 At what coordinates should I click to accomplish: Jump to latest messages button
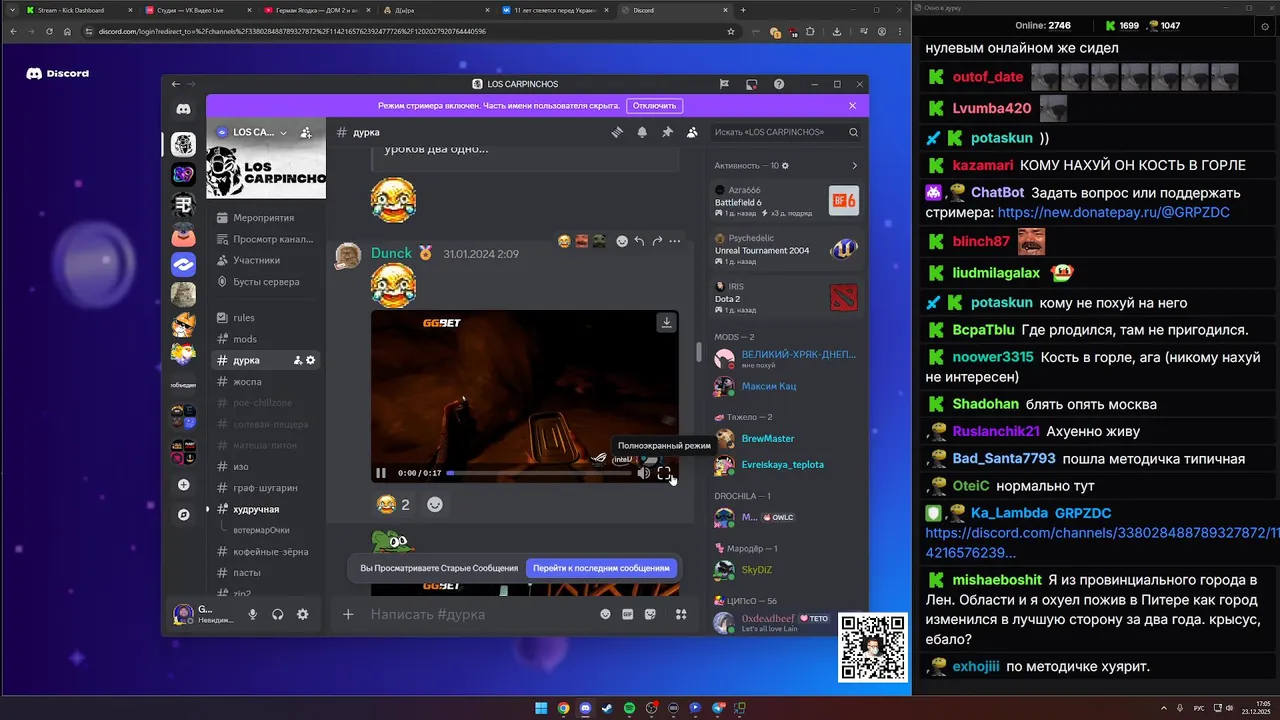pyautogui.click(x=601, y=568)
